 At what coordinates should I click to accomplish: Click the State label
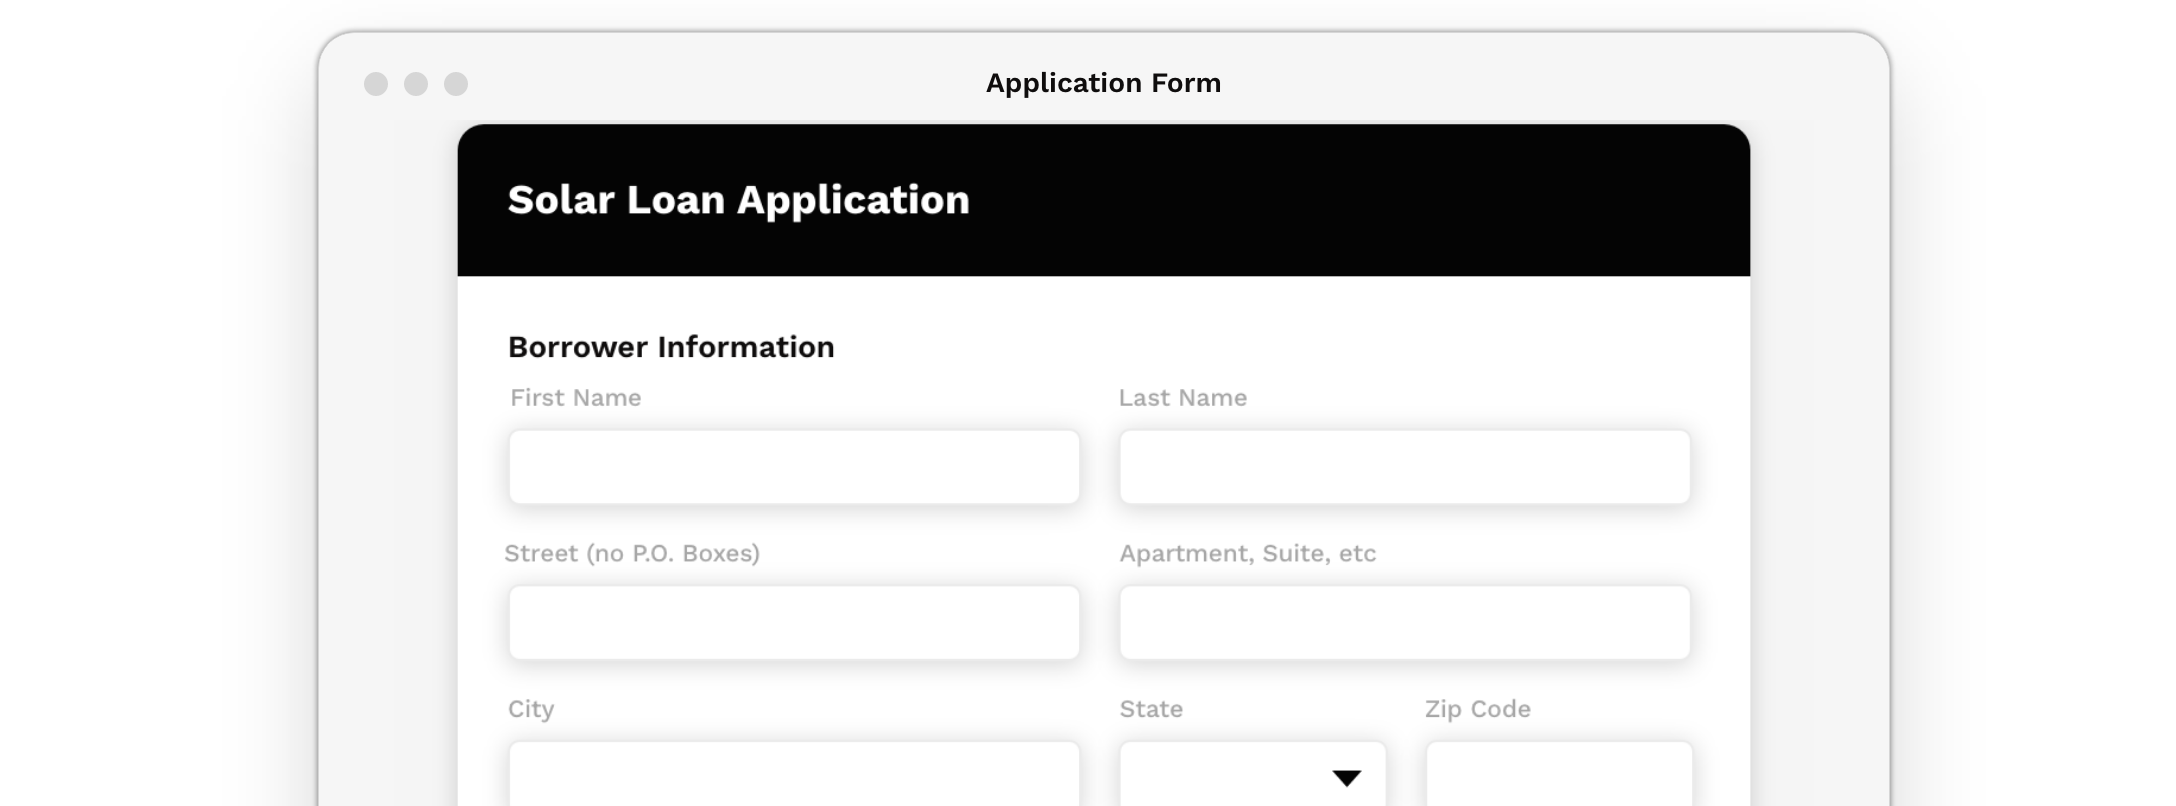pos(1150,709)
